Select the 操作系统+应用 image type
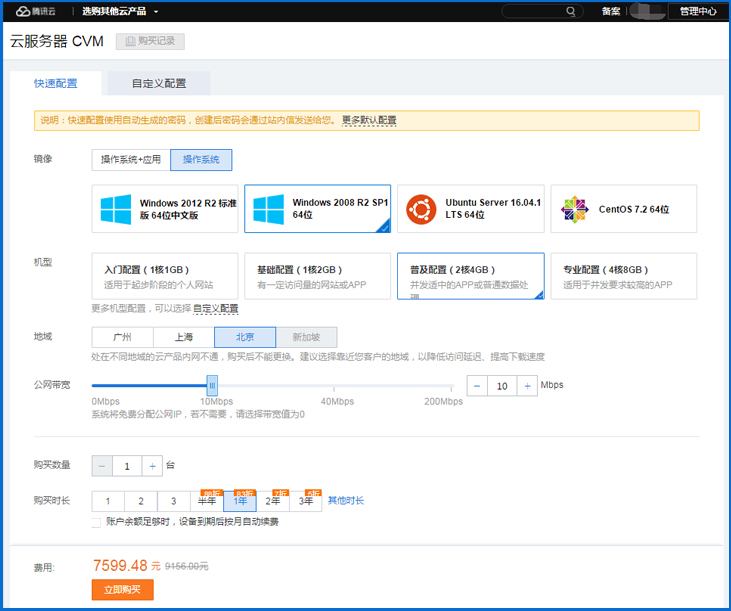This screenshot has width=731, height=611. [131, 160]
